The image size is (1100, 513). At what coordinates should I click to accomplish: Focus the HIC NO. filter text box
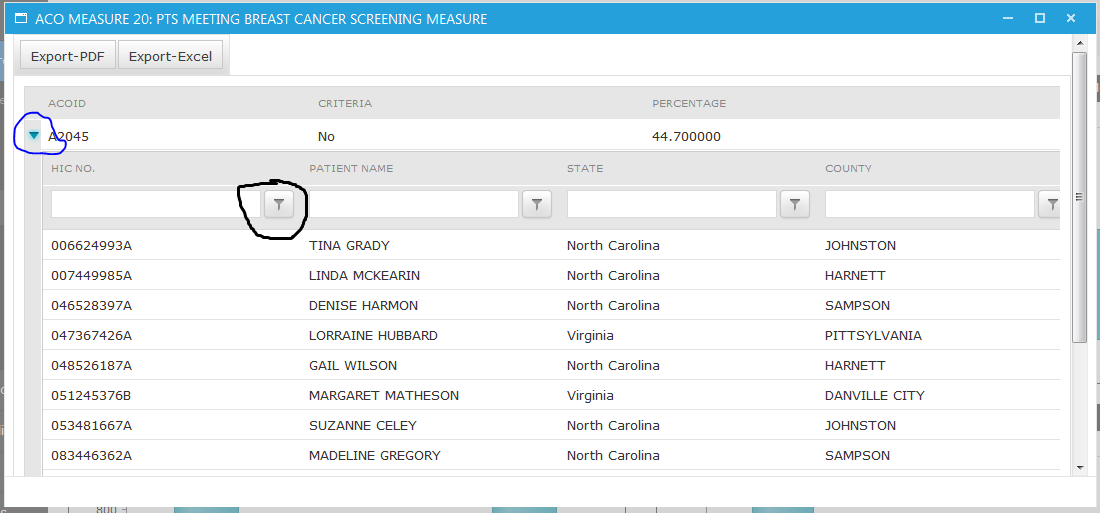point(156,204)
